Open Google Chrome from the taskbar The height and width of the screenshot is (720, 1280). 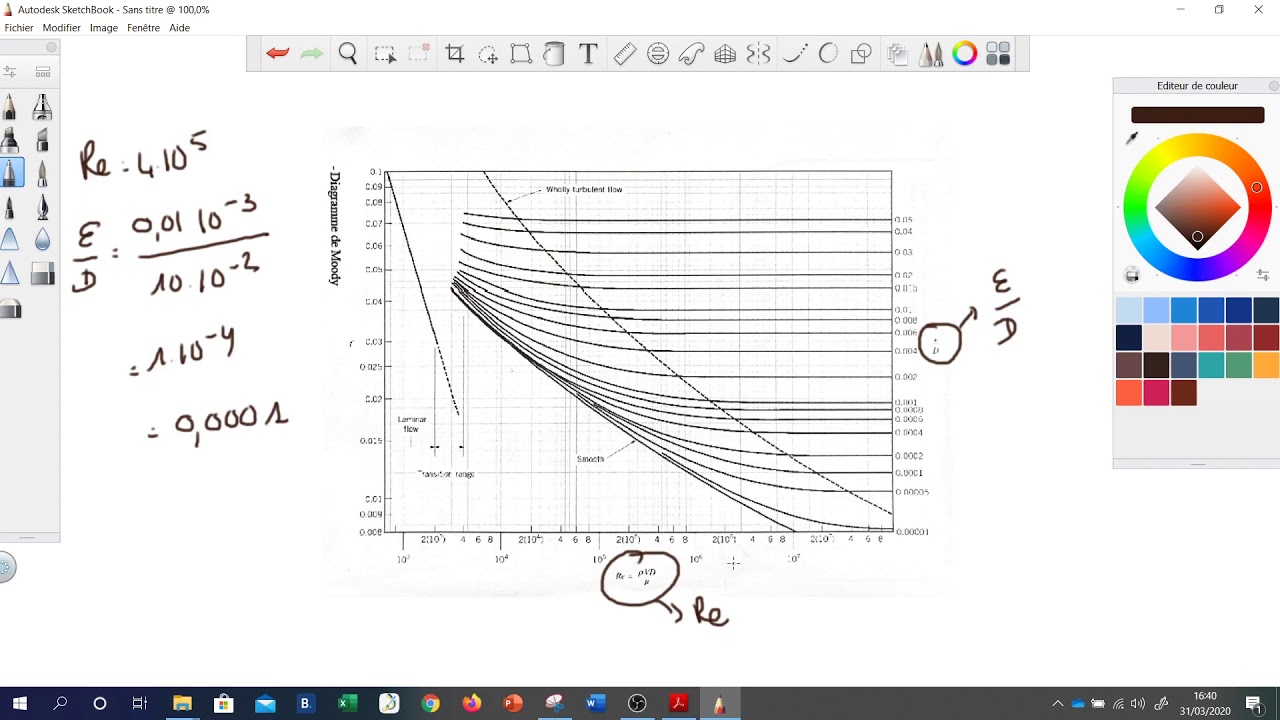click(430, 704)
